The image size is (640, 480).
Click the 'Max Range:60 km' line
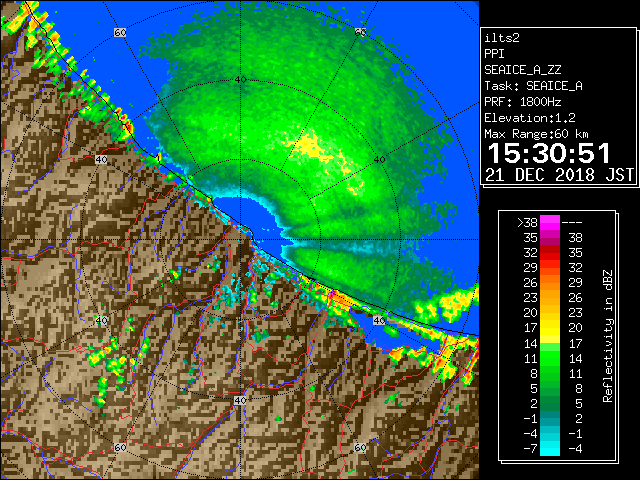click(x=536, y=134)
